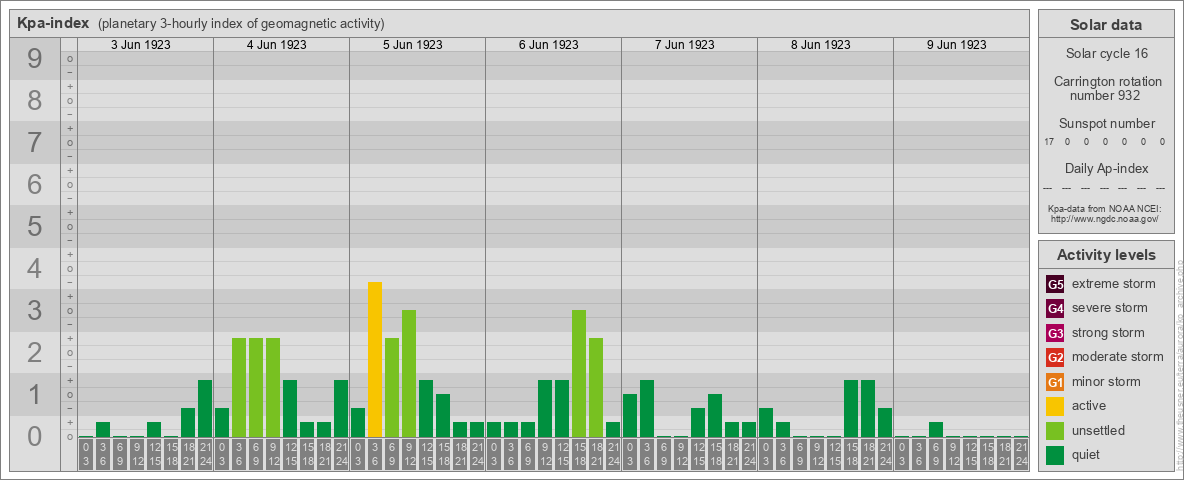Click the G3 strong storm legend icon

point(1055,333)
